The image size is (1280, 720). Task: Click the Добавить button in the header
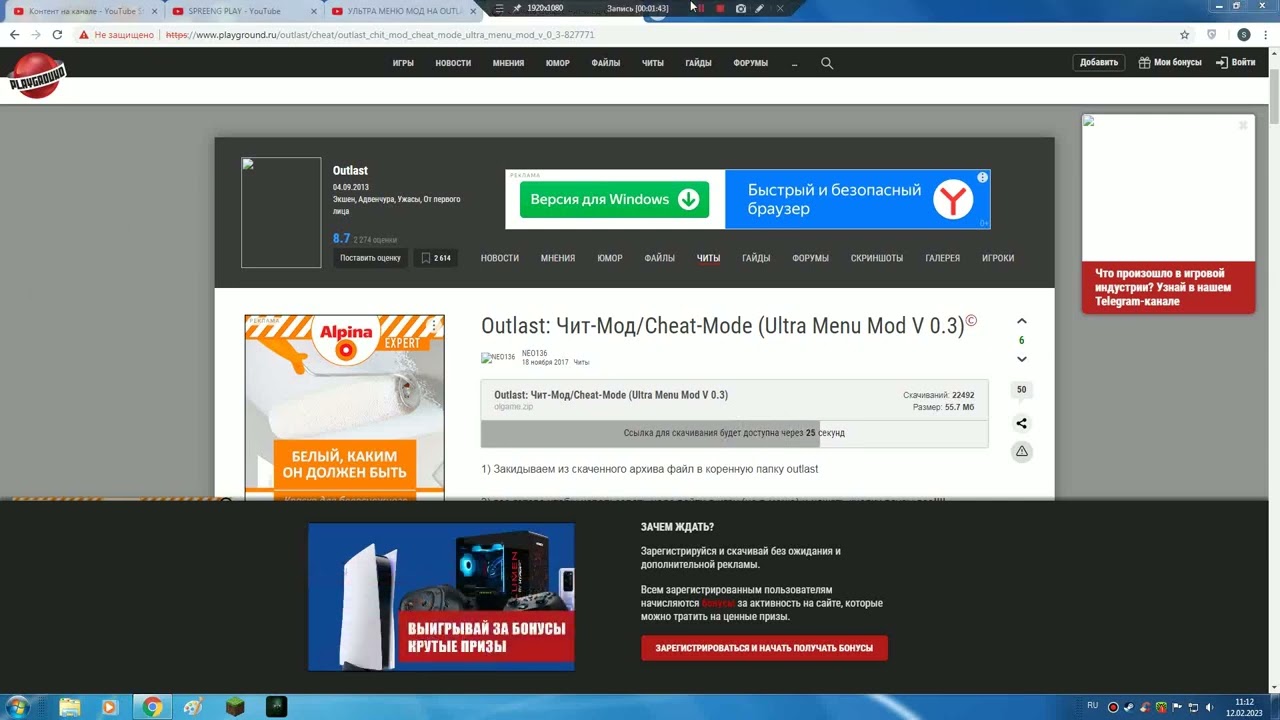click(1099, 62)
